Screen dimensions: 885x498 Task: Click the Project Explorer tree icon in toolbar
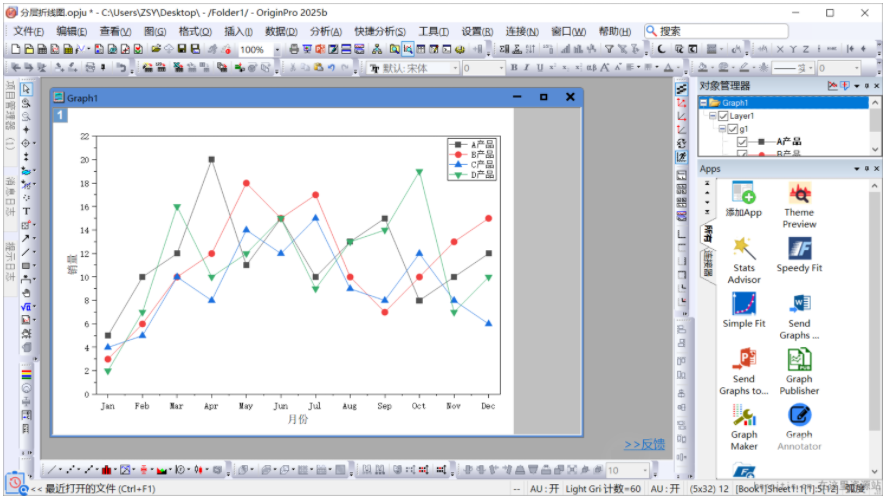[376, 49]
